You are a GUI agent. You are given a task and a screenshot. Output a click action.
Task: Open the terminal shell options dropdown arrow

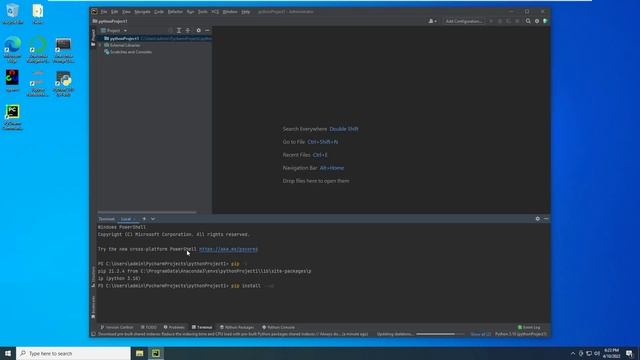[153, 219]
